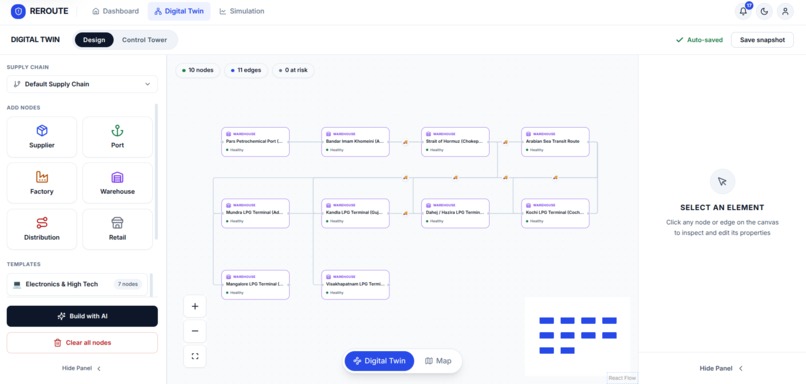This screenshot has width=806, height=384.
Task: Zoom in on the canvas
Action: (x=195, y=306)
